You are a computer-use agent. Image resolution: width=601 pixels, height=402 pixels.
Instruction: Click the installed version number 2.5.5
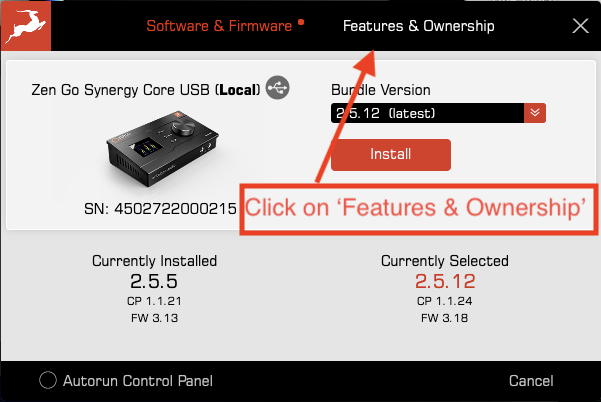click(x=154, y=281)
